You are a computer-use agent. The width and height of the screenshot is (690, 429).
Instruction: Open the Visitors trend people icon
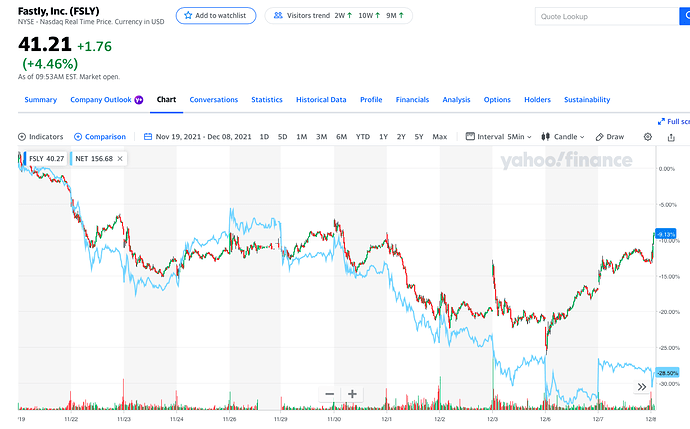(x=278, y=15)
